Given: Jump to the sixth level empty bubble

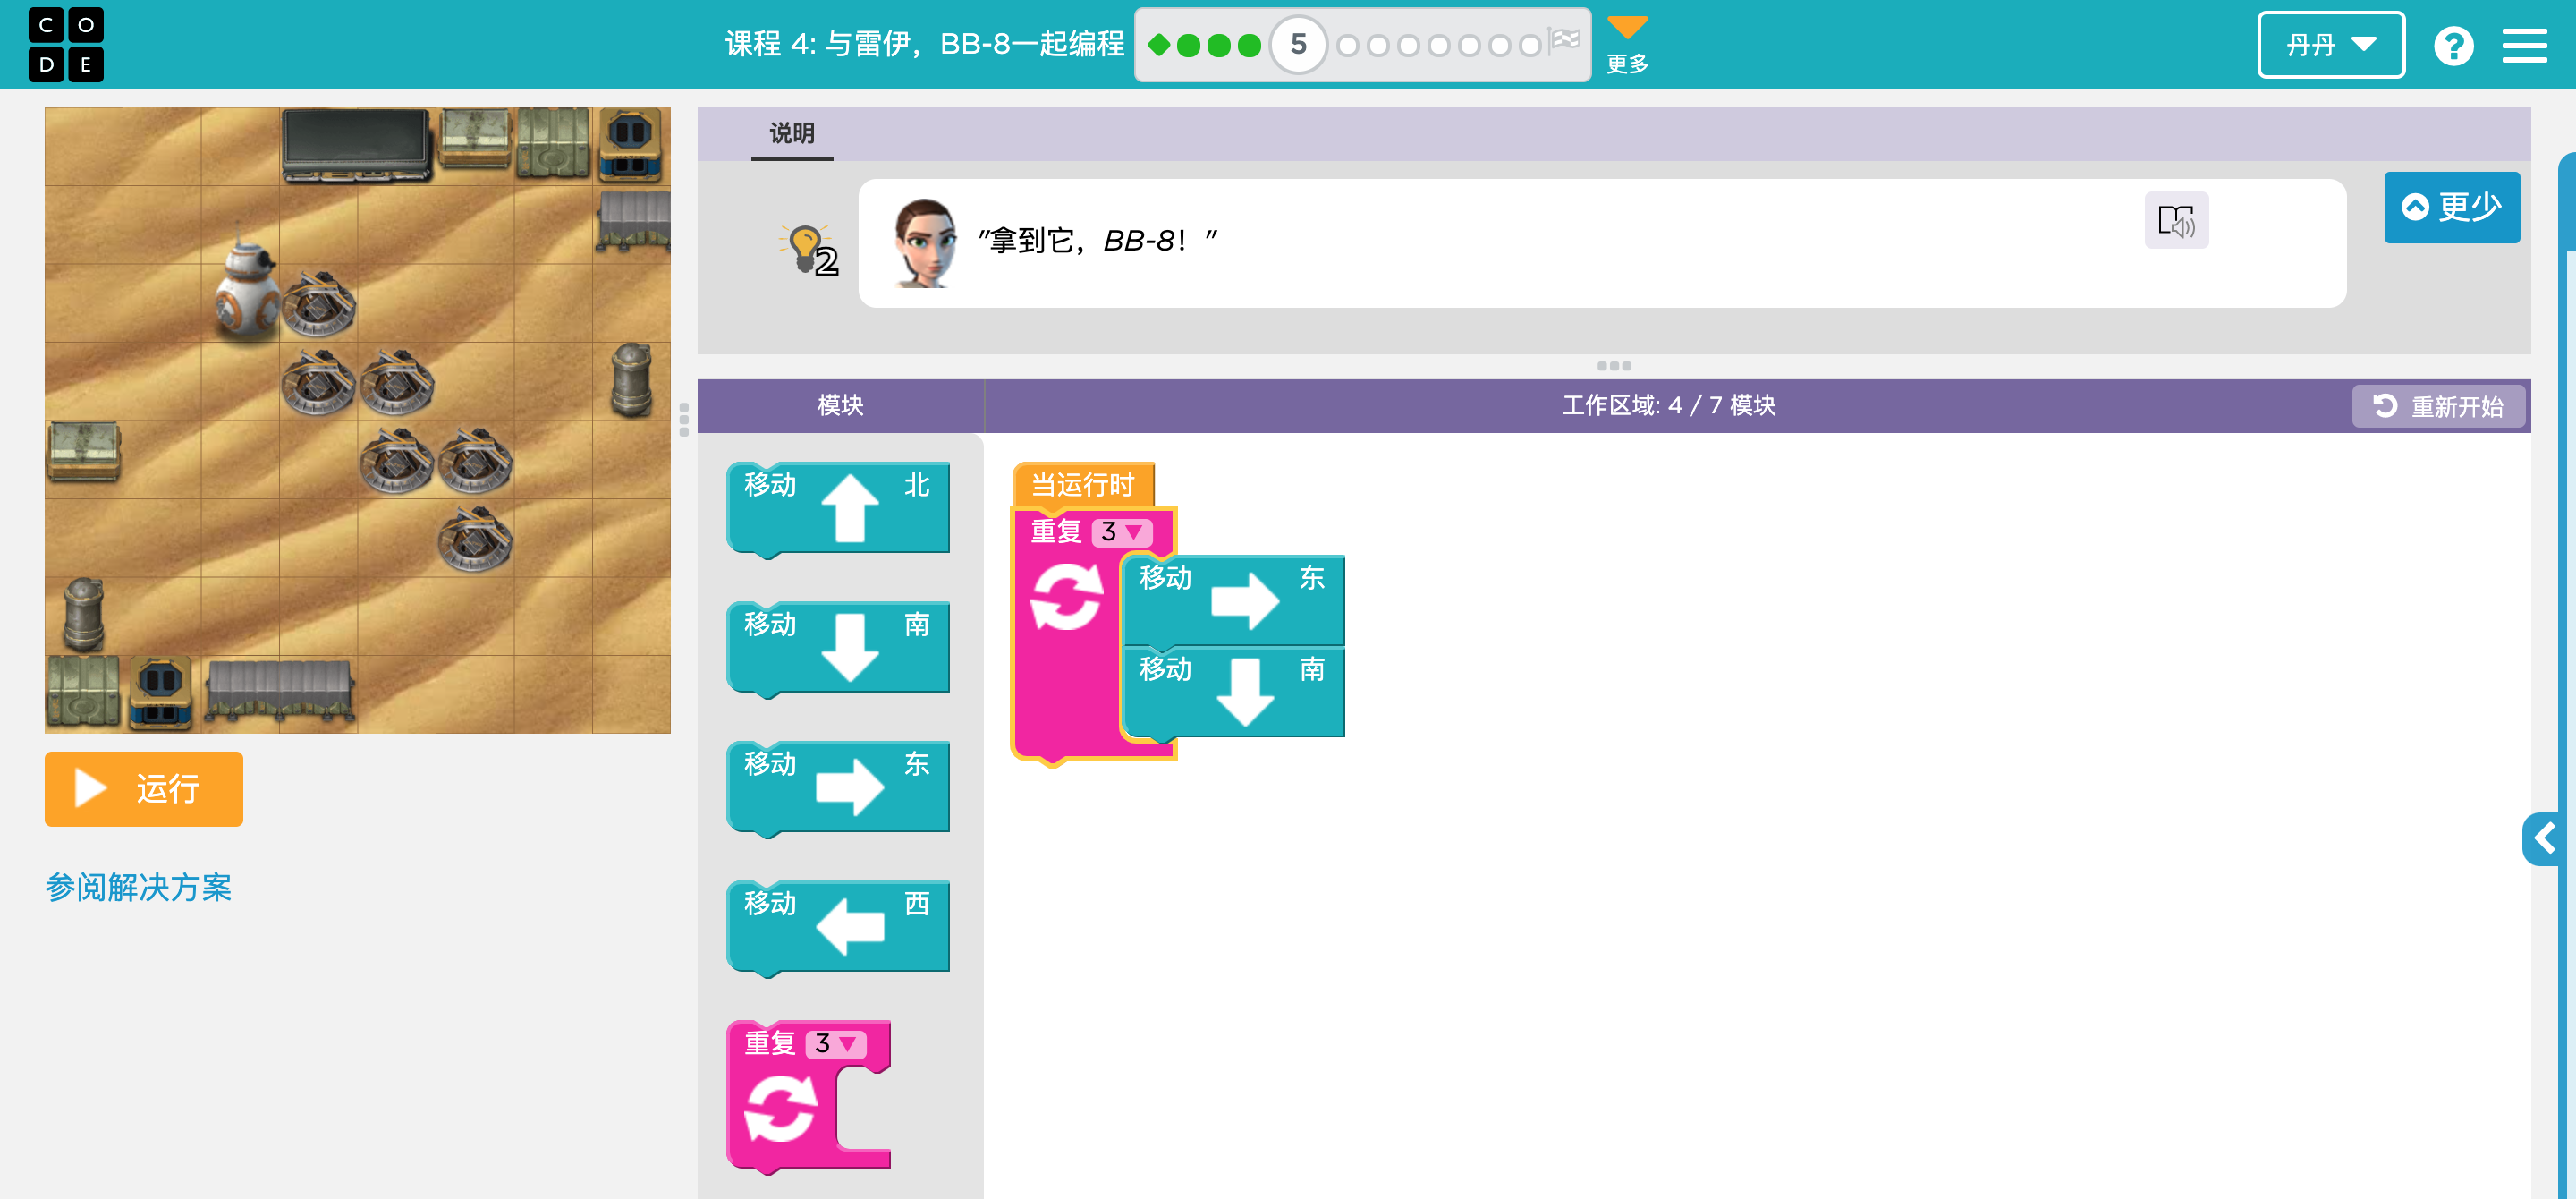Looking at the screenshot, I should tap(1347, 46).
